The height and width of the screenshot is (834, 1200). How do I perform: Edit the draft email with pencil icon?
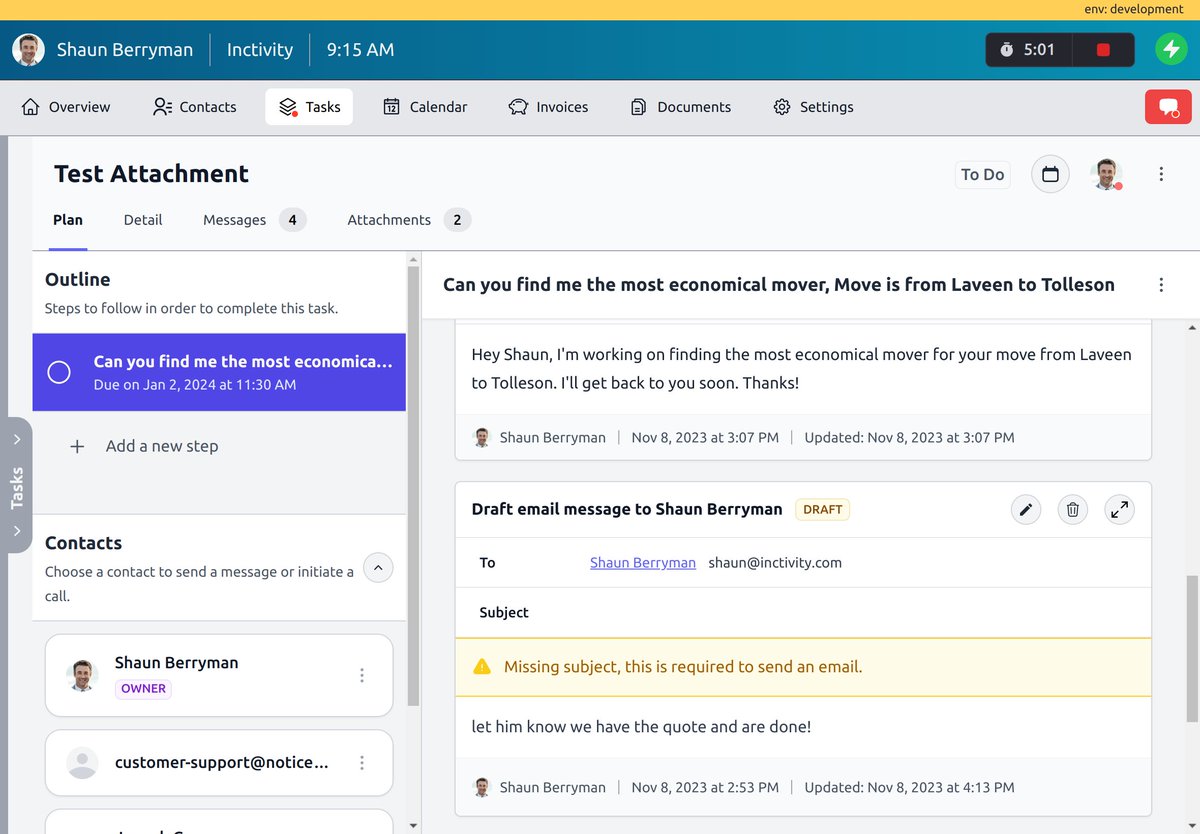[1025, 510]
